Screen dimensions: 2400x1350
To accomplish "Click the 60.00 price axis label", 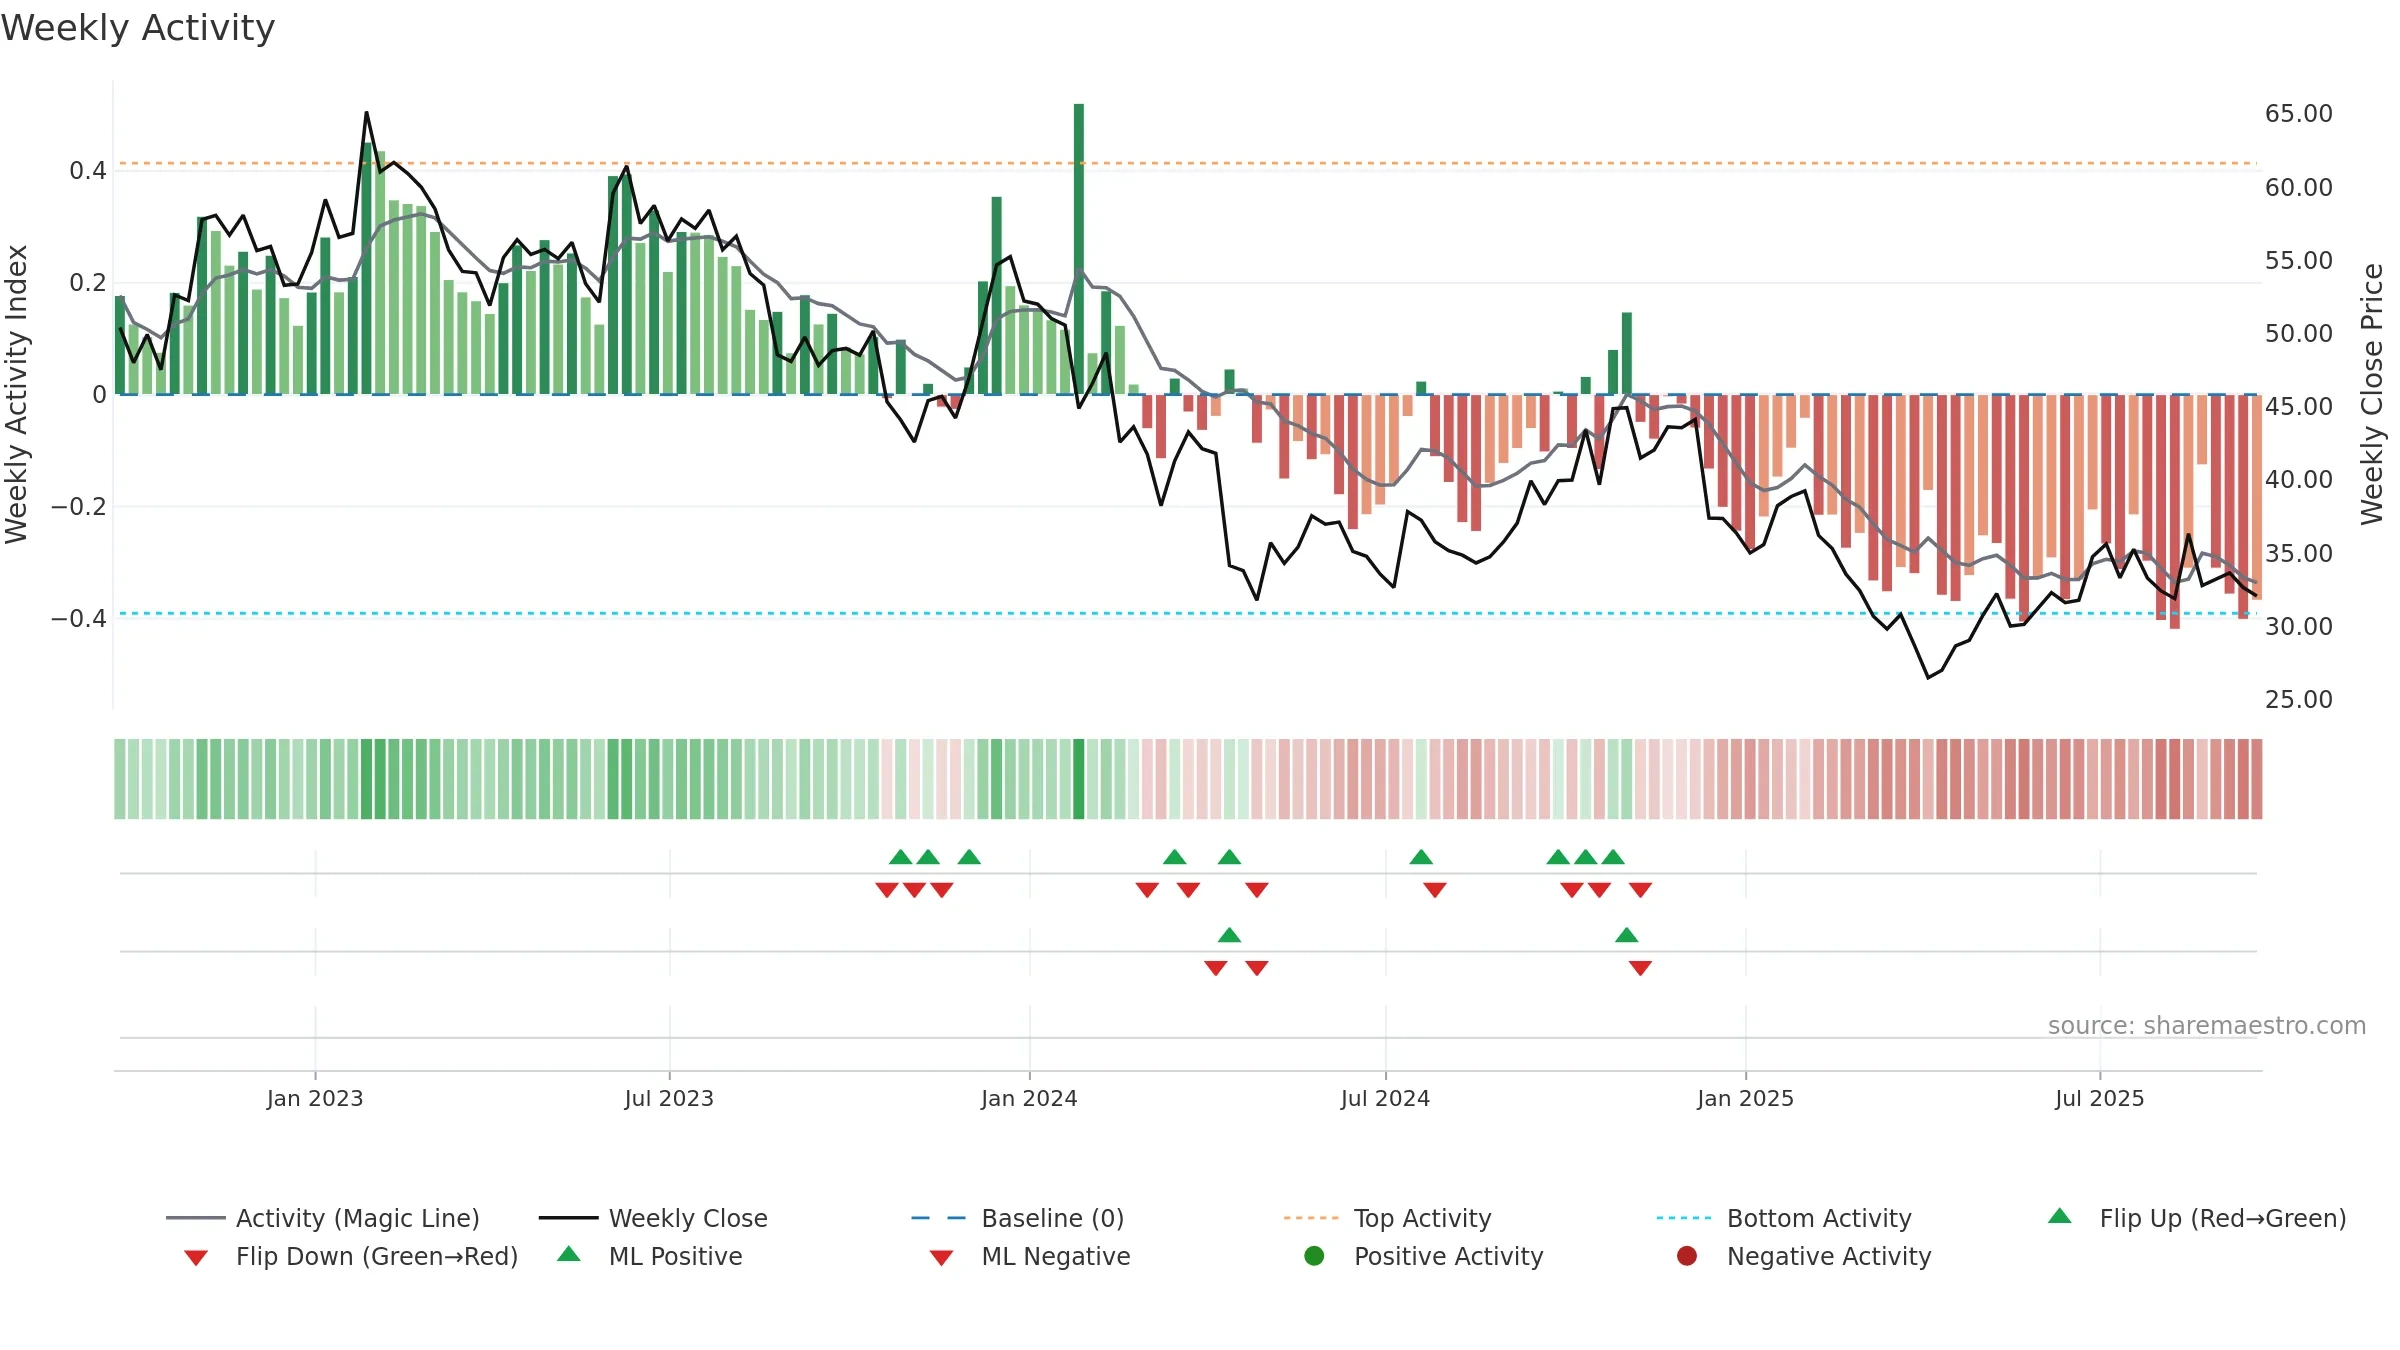I will pos(2298,187).
